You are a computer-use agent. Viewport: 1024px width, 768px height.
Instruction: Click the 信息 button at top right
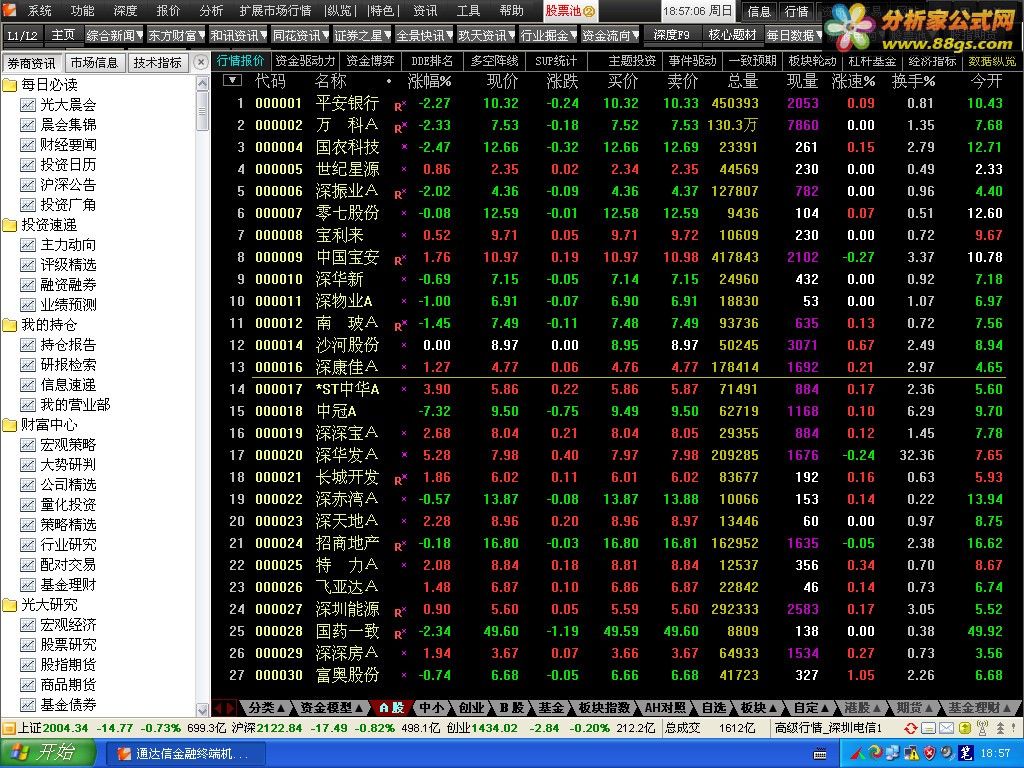point(759,11)
